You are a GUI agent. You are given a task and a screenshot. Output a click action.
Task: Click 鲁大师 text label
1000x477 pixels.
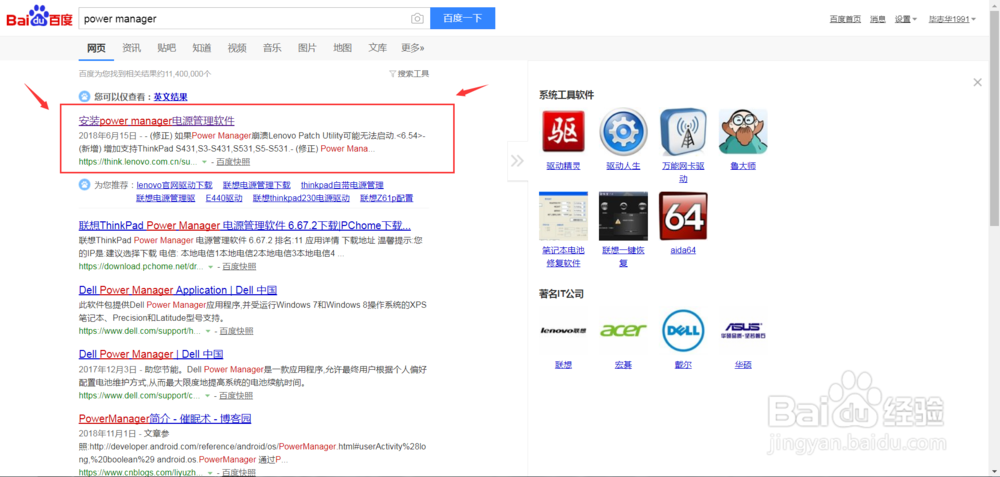pos(743,166)
